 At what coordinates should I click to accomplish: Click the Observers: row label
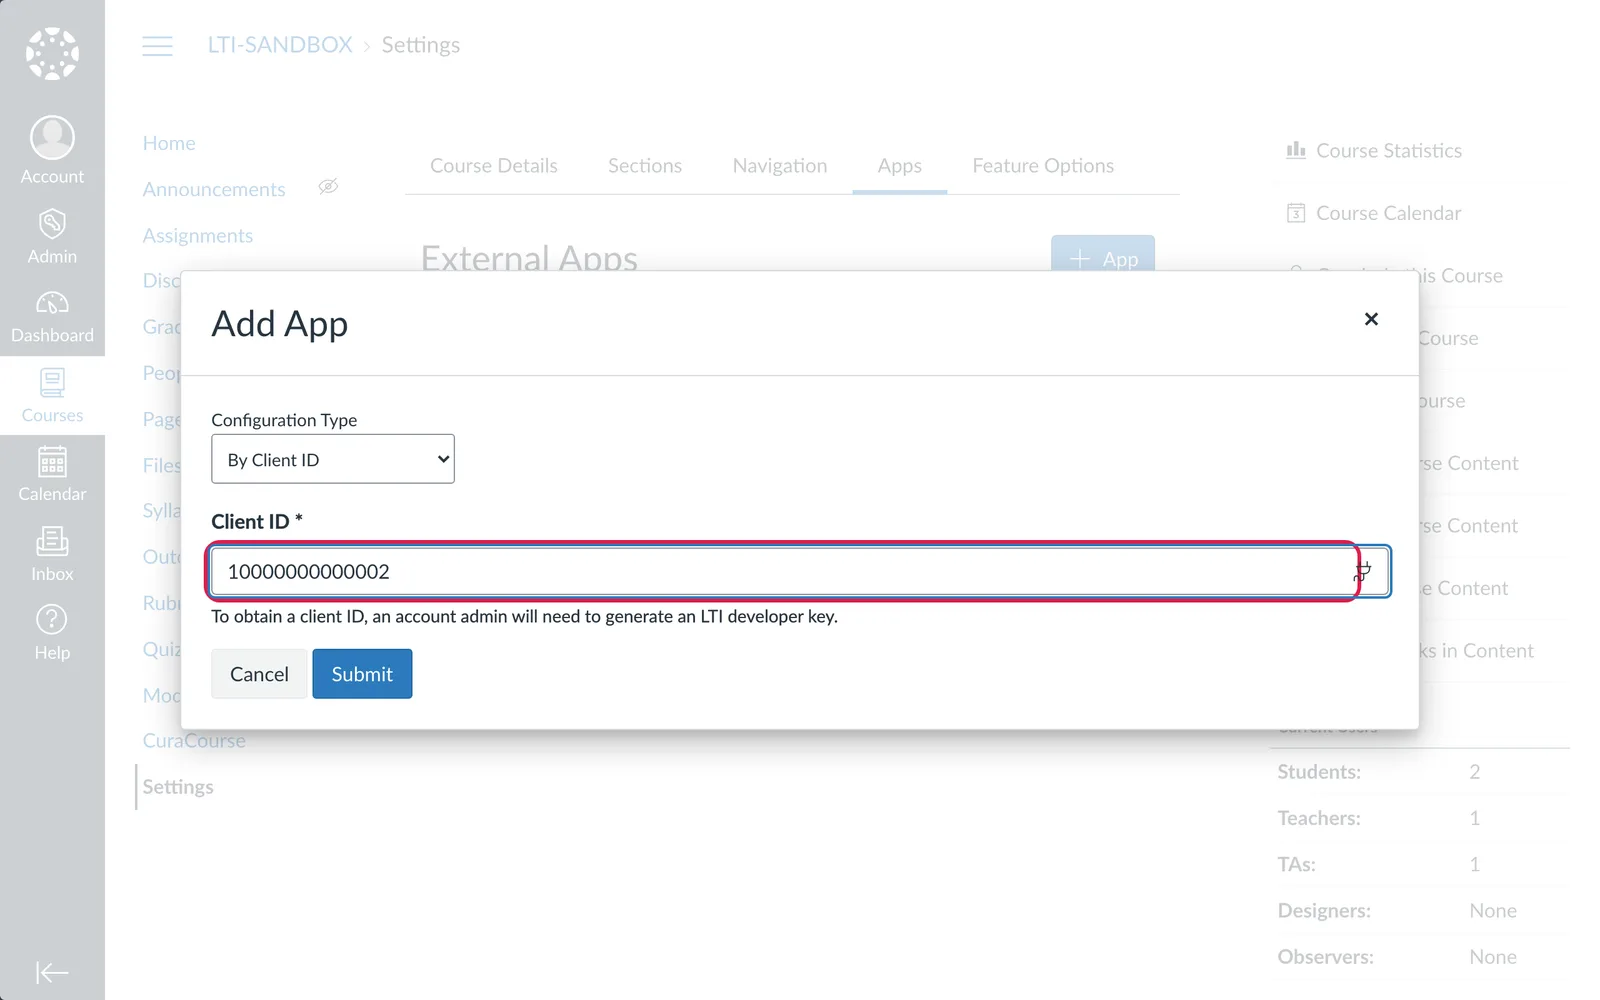[x=1325, y=957]
